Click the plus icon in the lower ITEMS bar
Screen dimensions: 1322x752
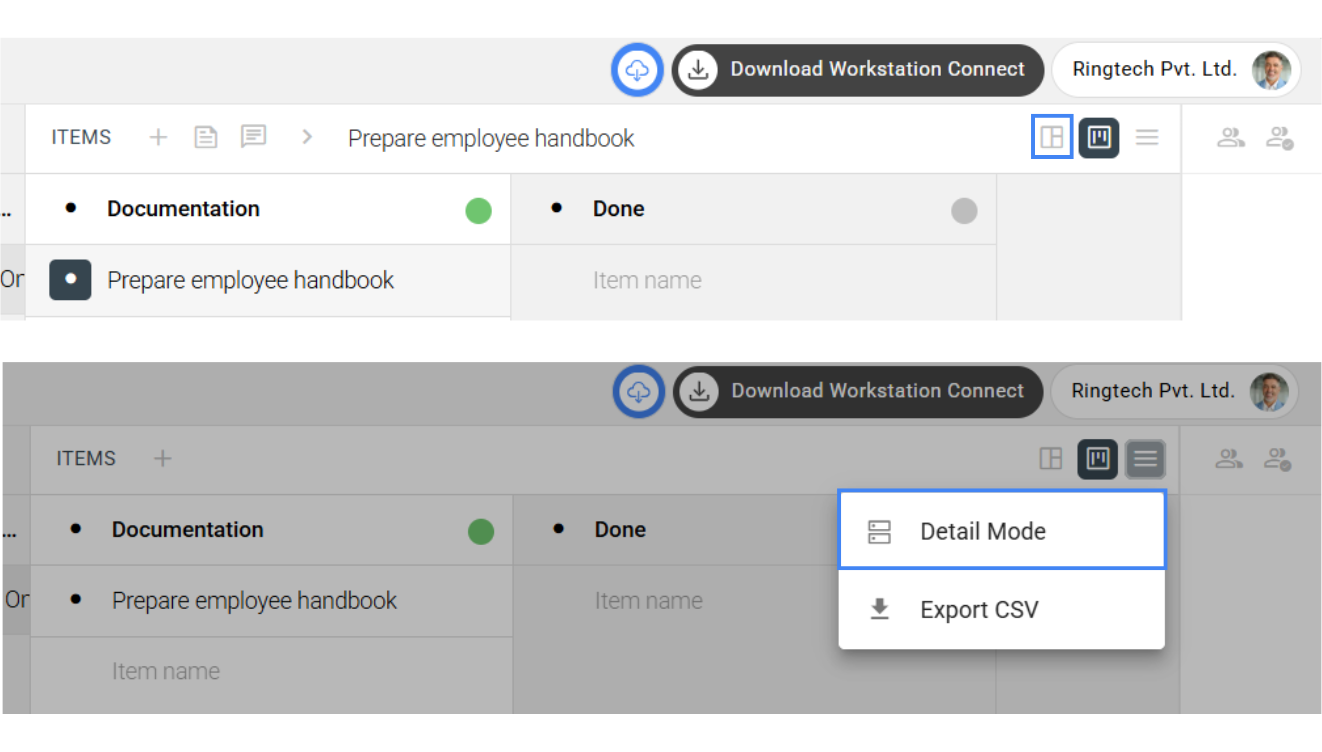coord(162,459)
